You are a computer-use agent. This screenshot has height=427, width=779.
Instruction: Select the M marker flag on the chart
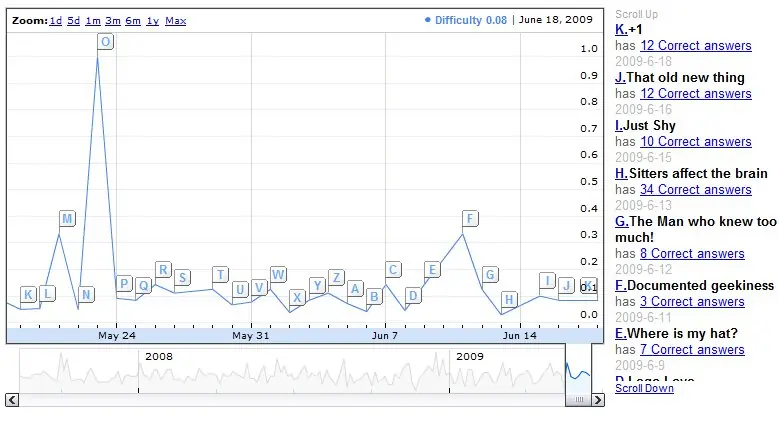67,219
